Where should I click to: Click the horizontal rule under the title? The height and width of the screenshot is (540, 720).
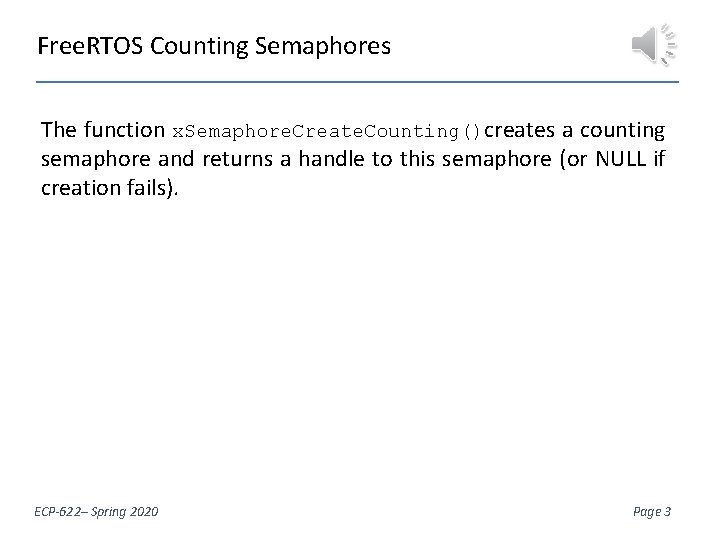[356, 81]
